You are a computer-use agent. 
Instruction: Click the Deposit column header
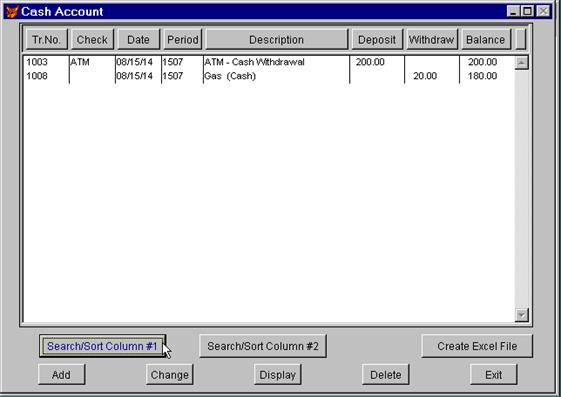[x=377, y=39]
